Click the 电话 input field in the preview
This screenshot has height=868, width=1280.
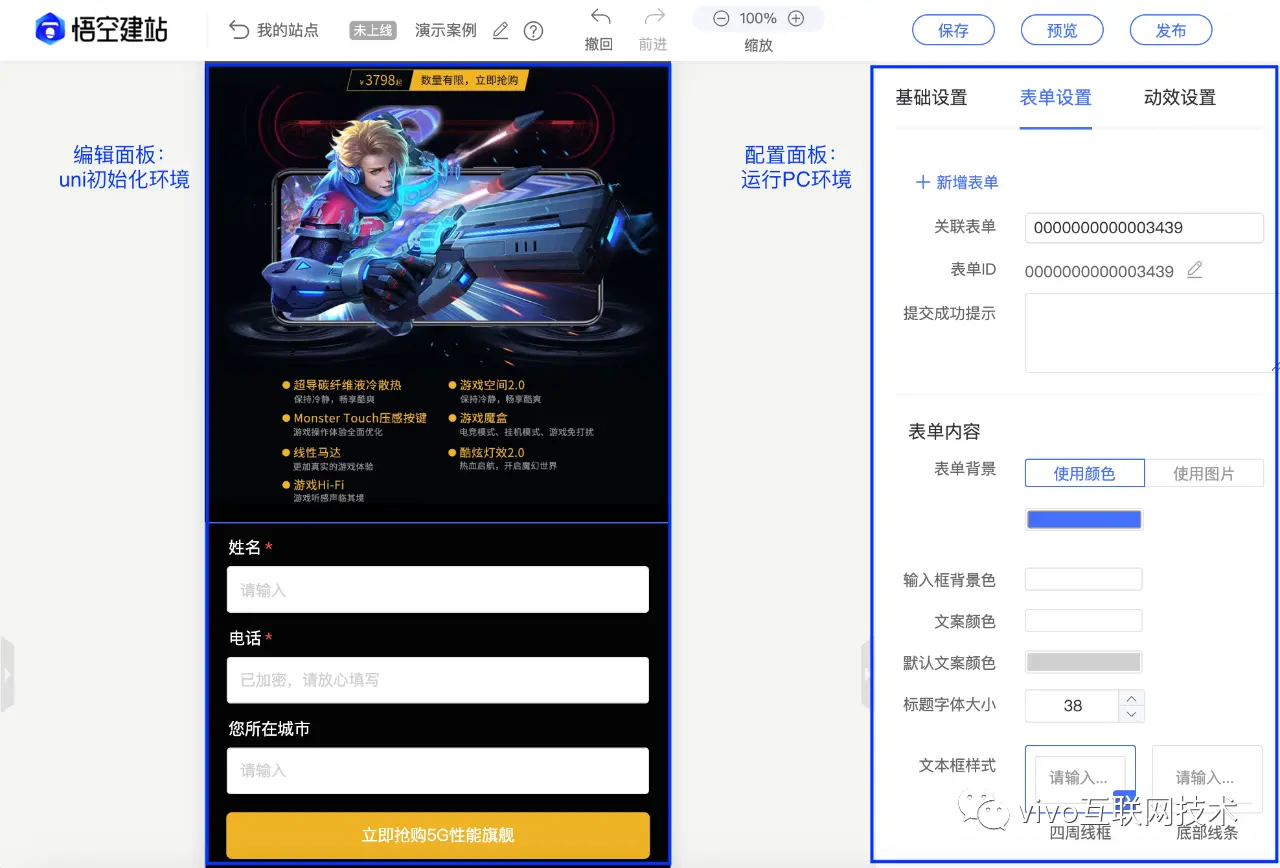tap(438, 680)
